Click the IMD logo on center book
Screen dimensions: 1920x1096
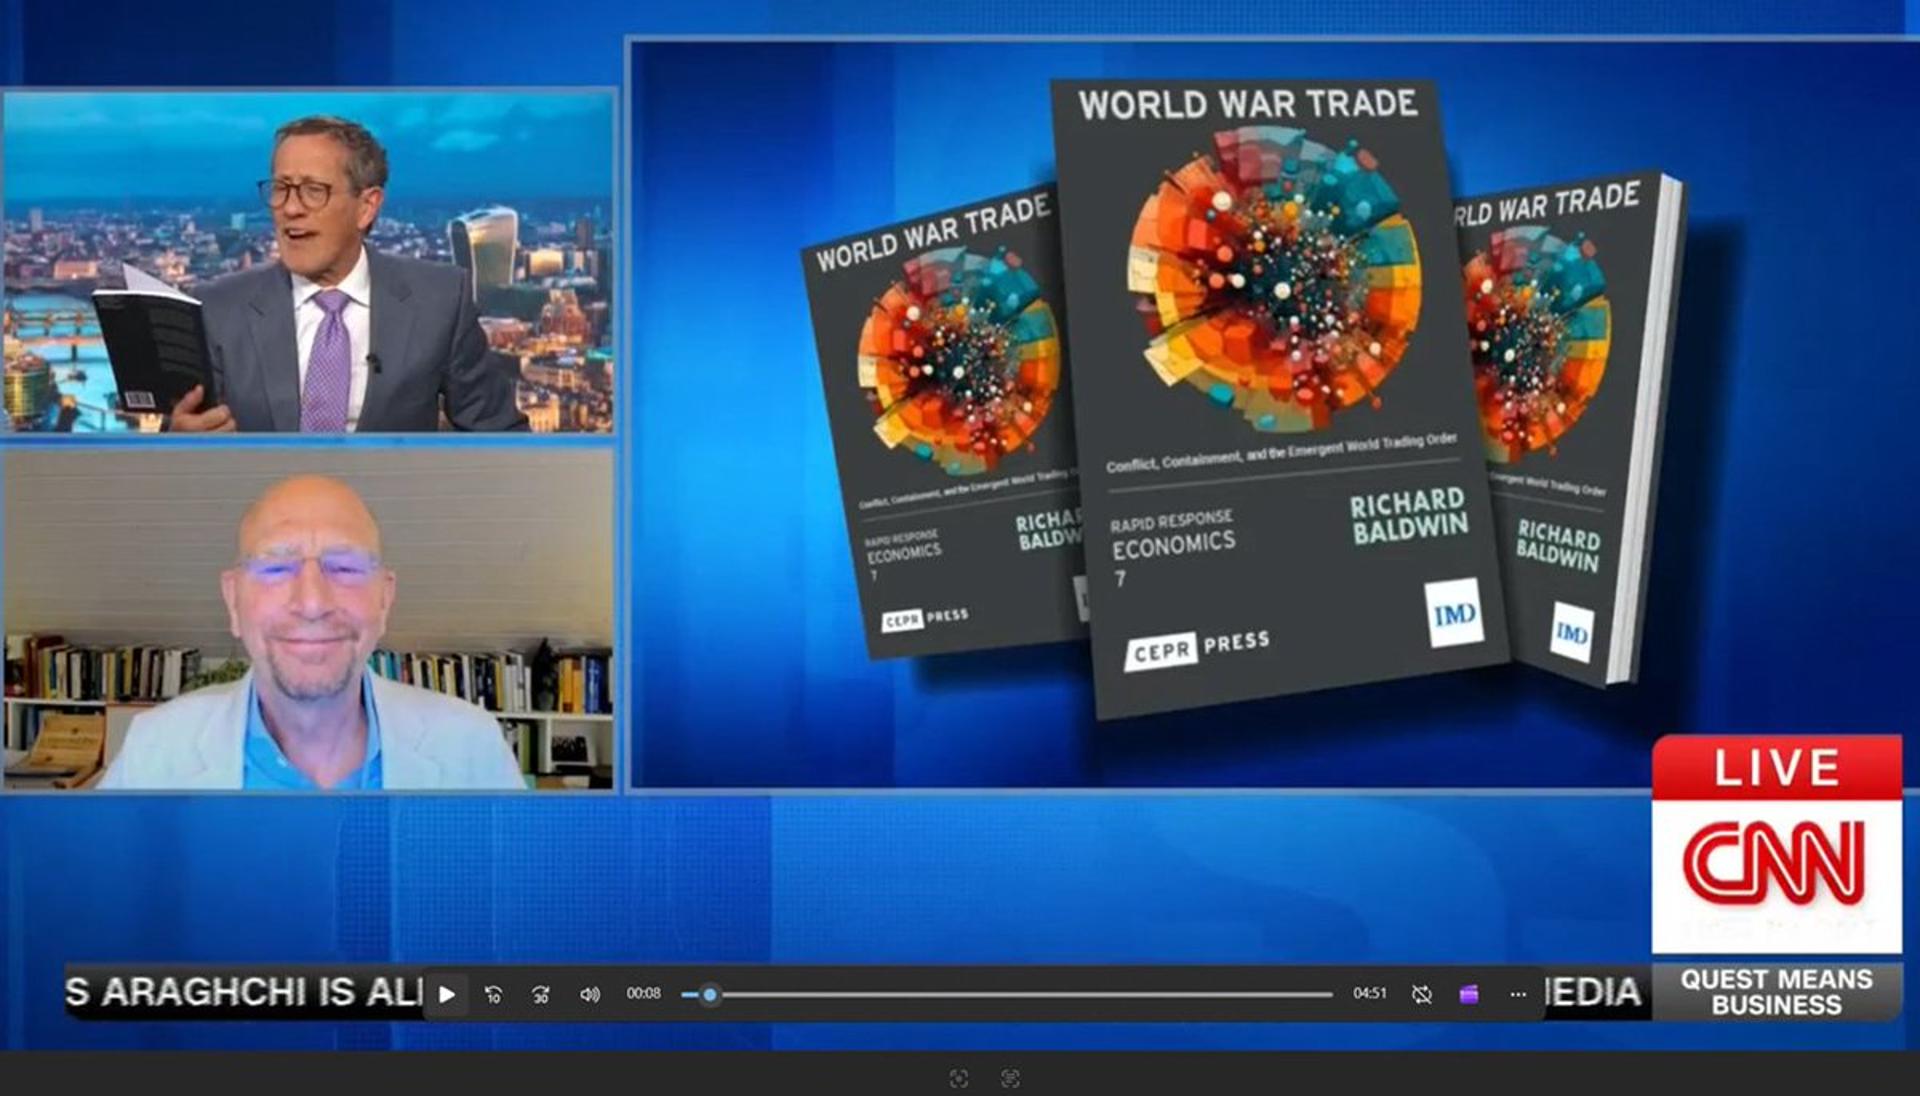coord(1454,613)
